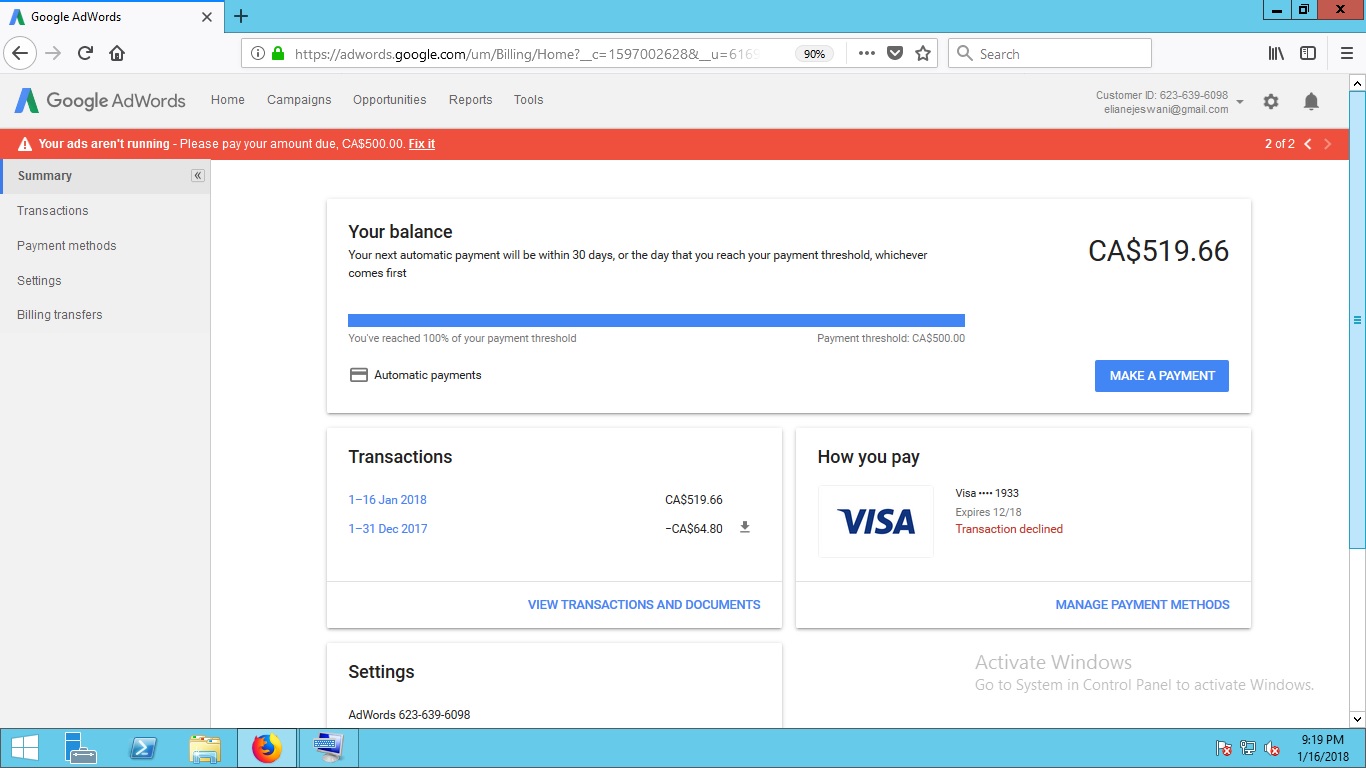Open Firefox Library icon
Screen dimensions: 1366x768
[x=1276, y=53]
